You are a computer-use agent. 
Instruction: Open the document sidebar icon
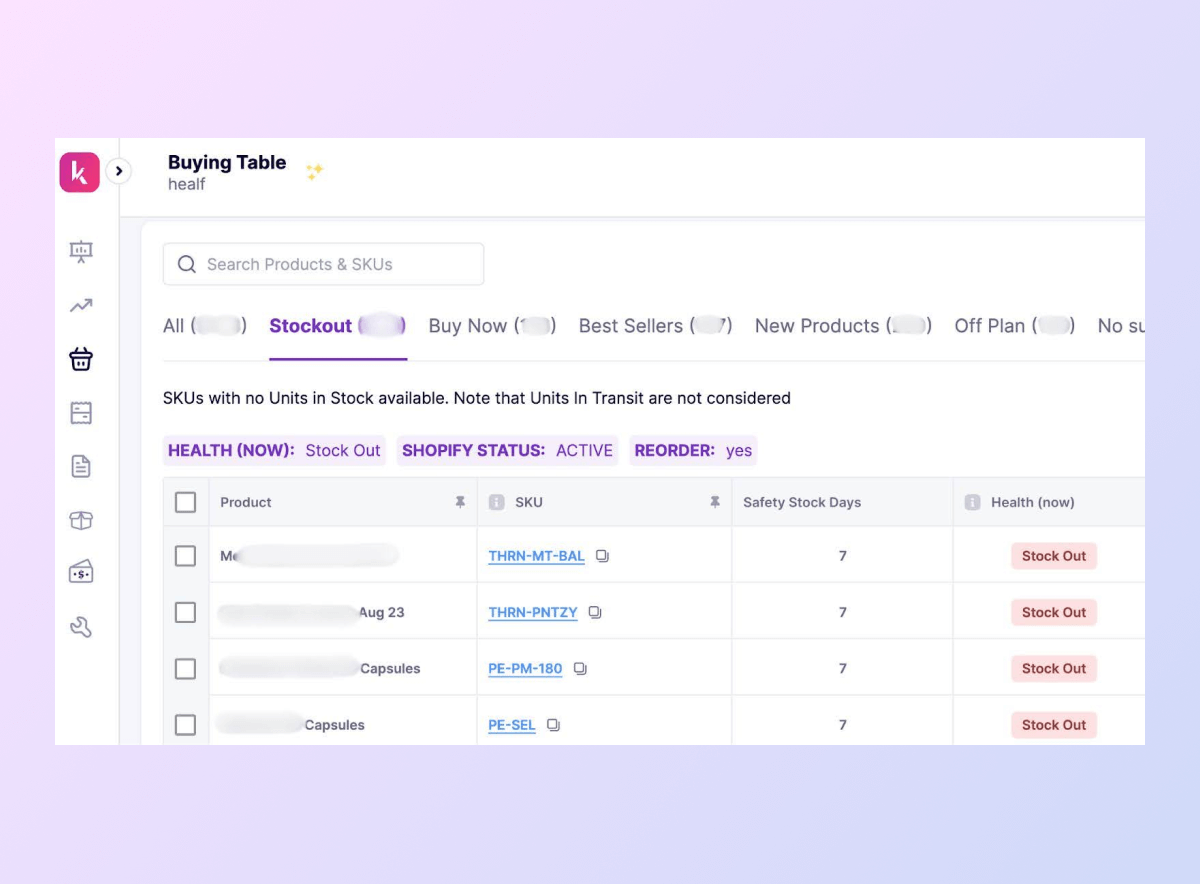point(81,466)
